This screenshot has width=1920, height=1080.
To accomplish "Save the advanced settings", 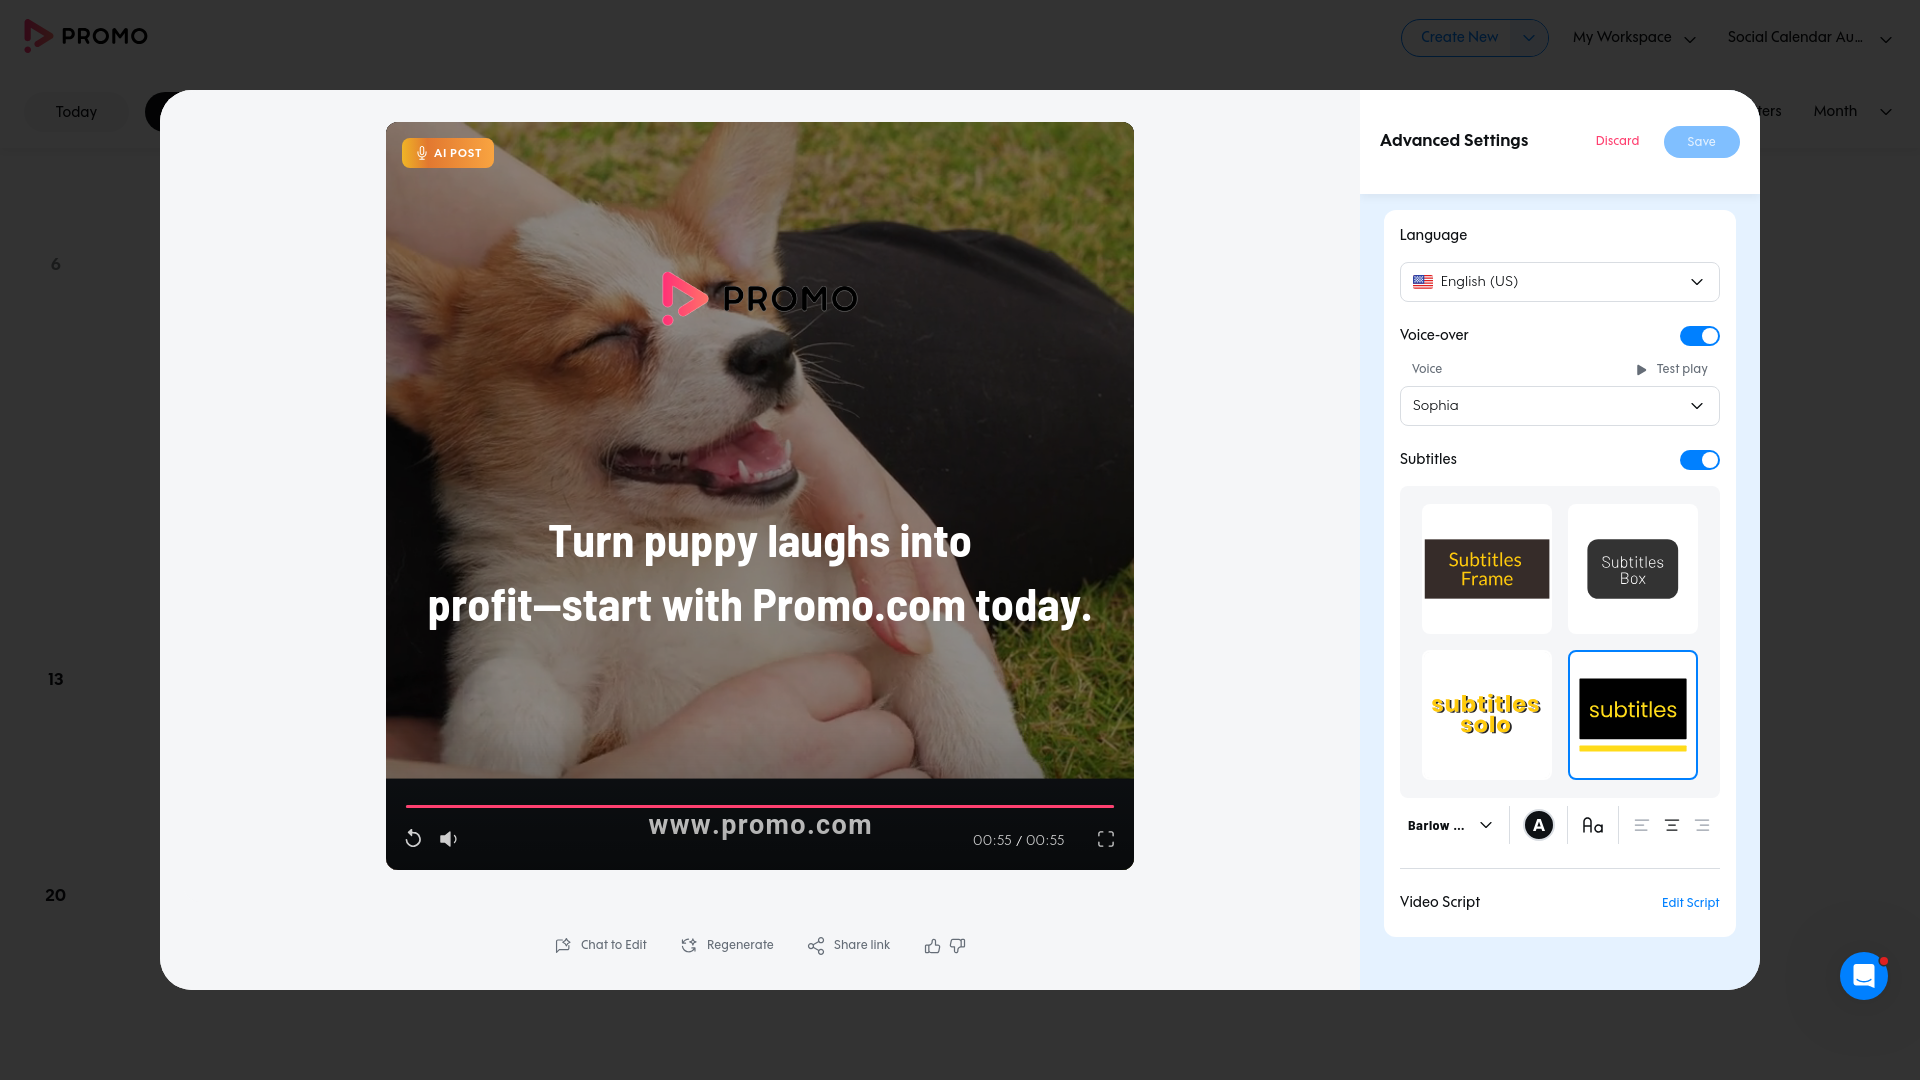I will 1702,142.
